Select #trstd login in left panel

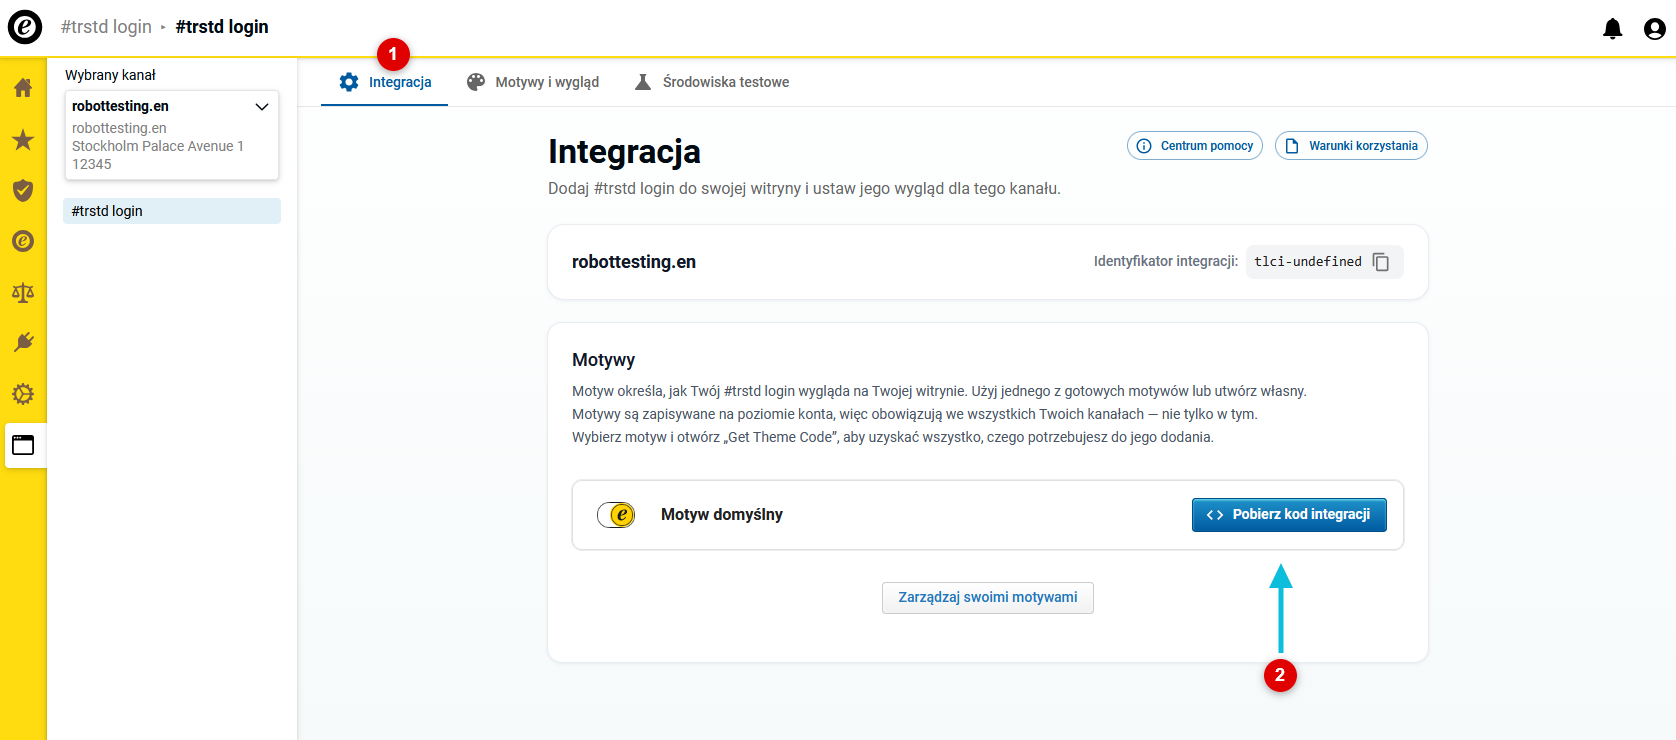(172, 211)
